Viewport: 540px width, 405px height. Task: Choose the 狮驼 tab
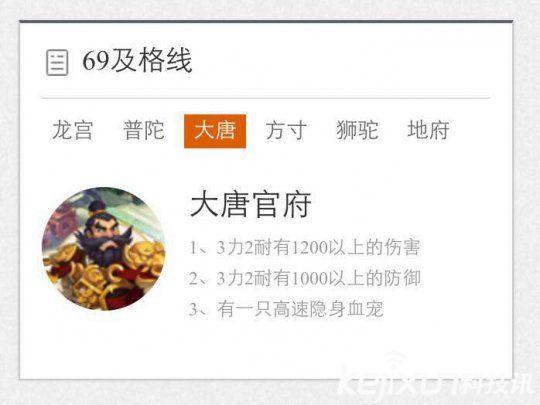(x=357, y=131)
